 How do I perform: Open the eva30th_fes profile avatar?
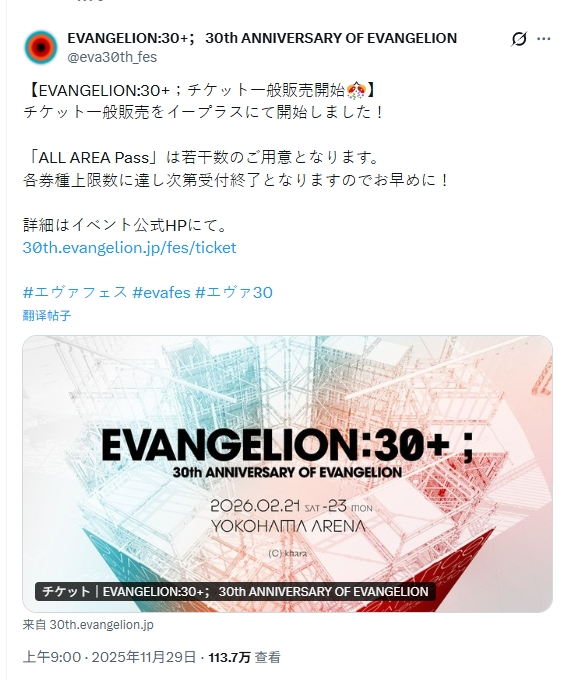coord(41,47)
